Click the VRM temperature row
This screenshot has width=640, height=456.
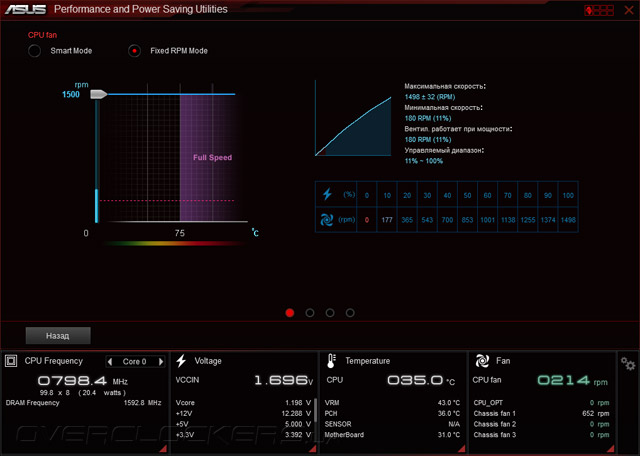392,403
